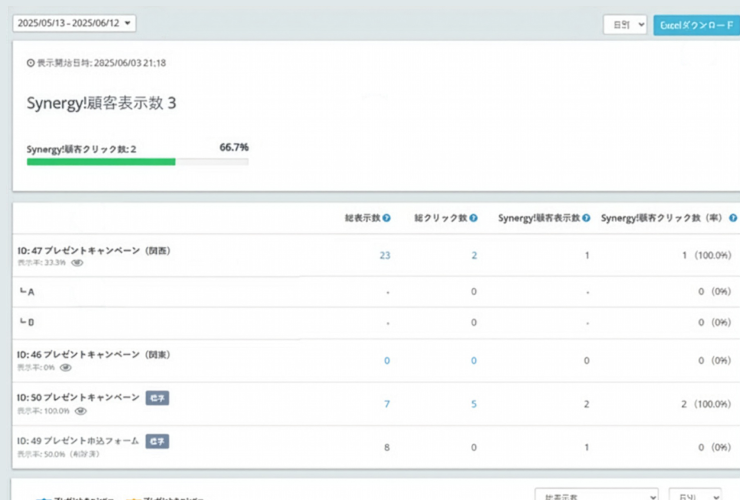
Task: Click the 名寄 badge on ID:50 row
Action: (x=157, y=398)
